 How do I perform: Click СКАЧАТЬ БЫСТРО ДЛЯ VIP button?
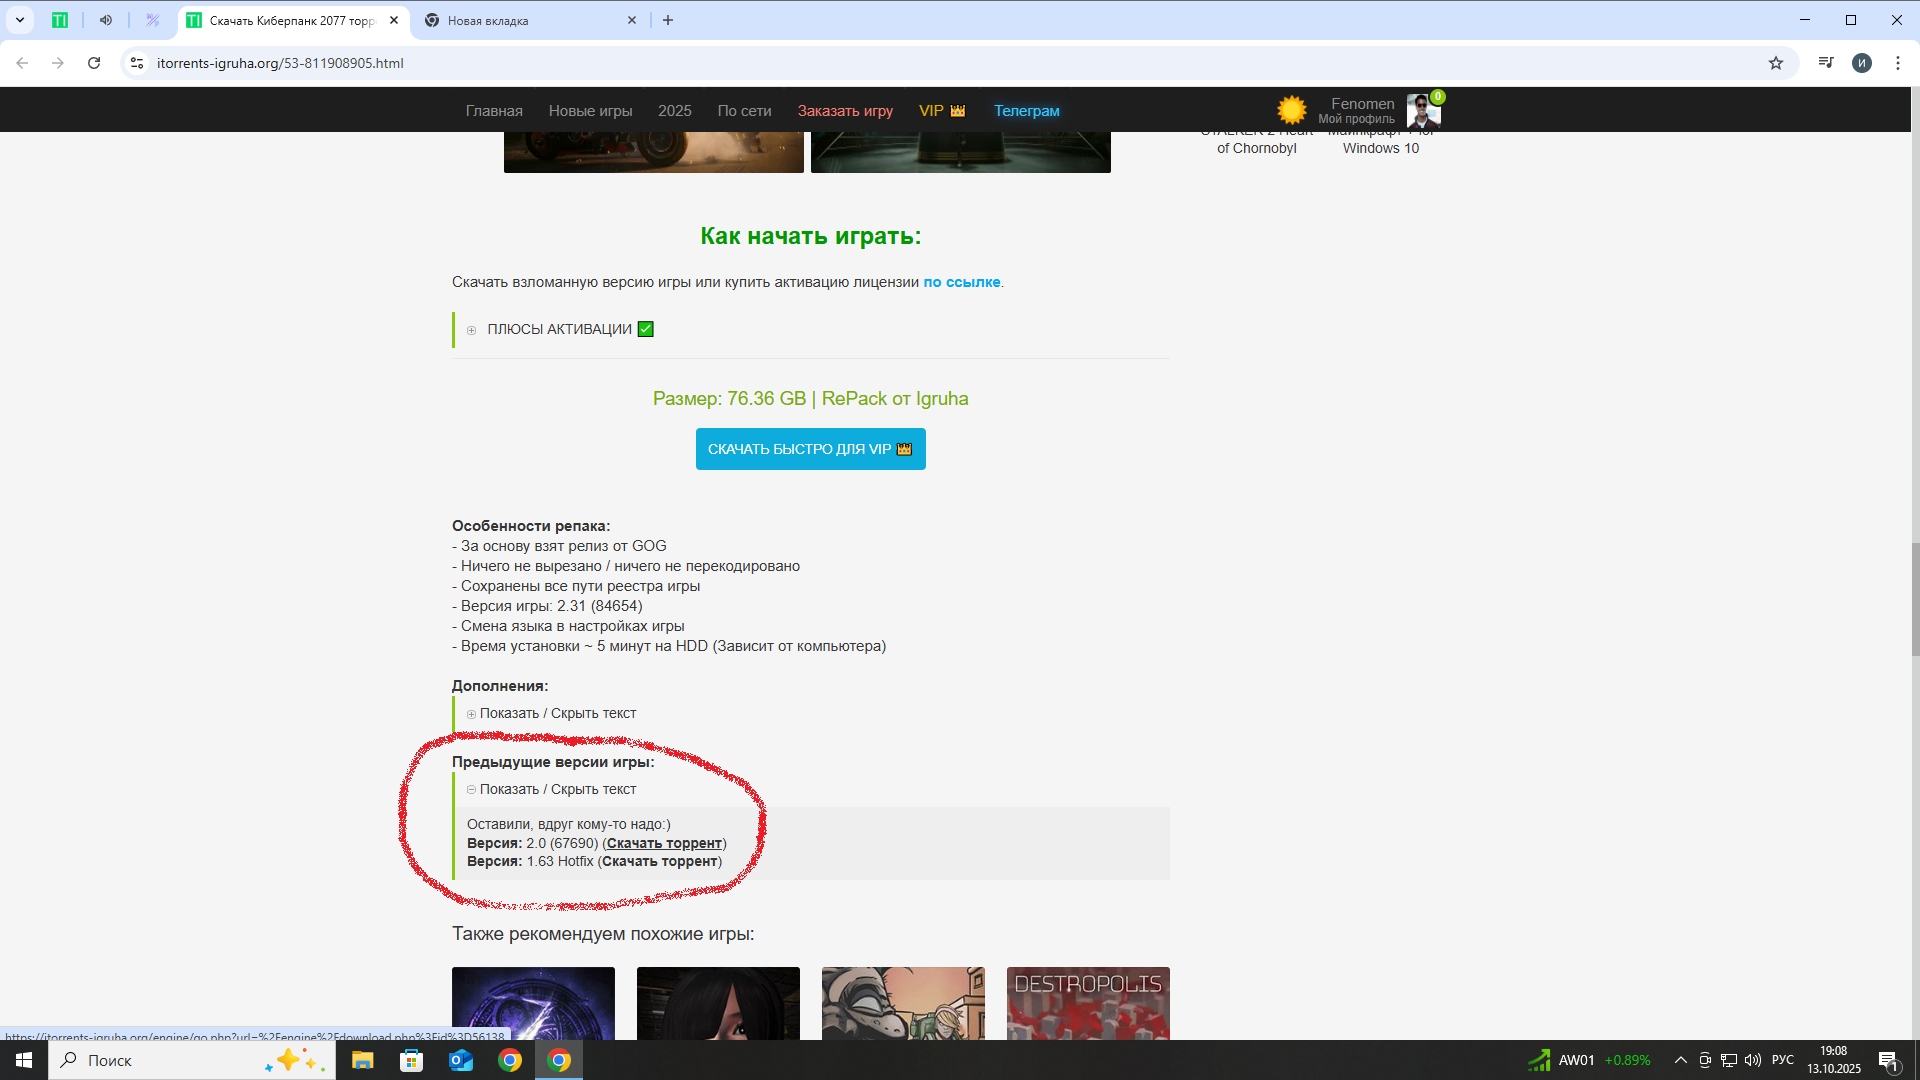click(x=810, y=449)
